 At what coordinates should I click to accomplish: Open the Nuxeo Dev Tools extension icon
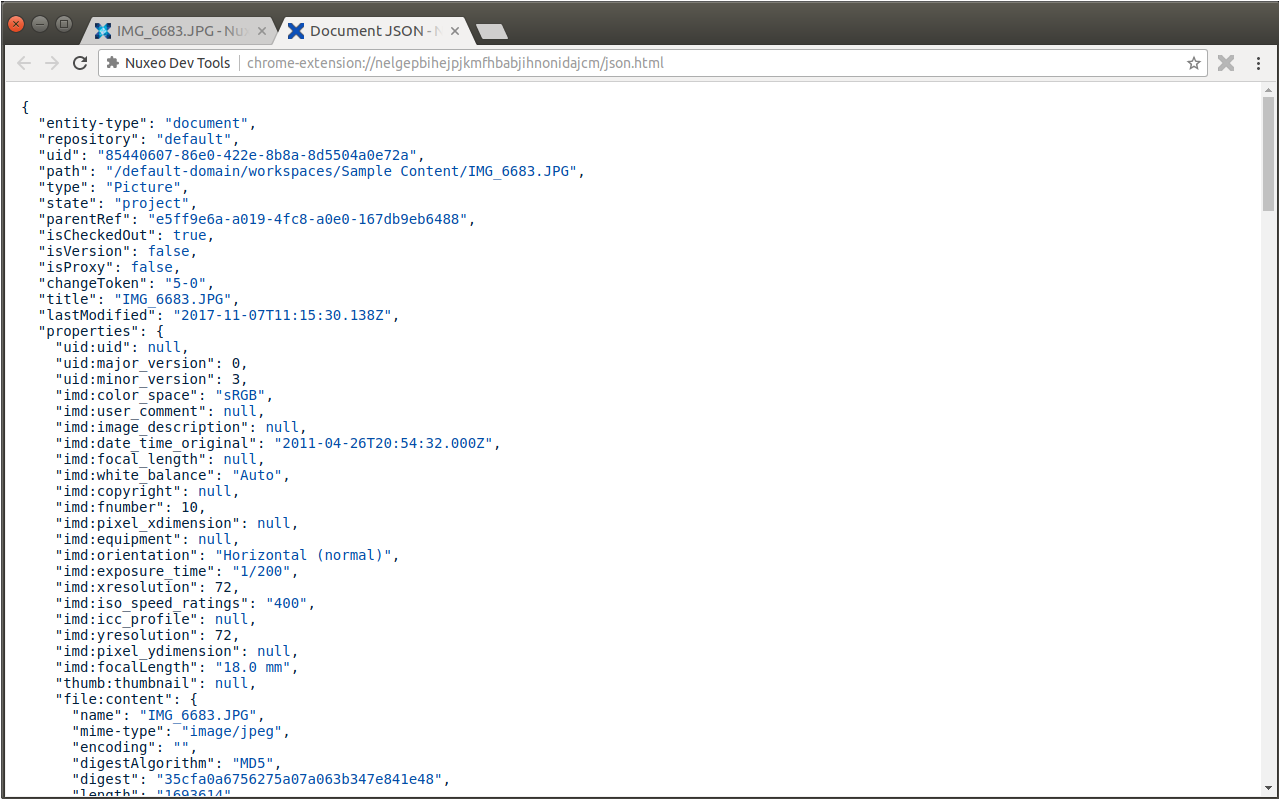click(1226, 63)
